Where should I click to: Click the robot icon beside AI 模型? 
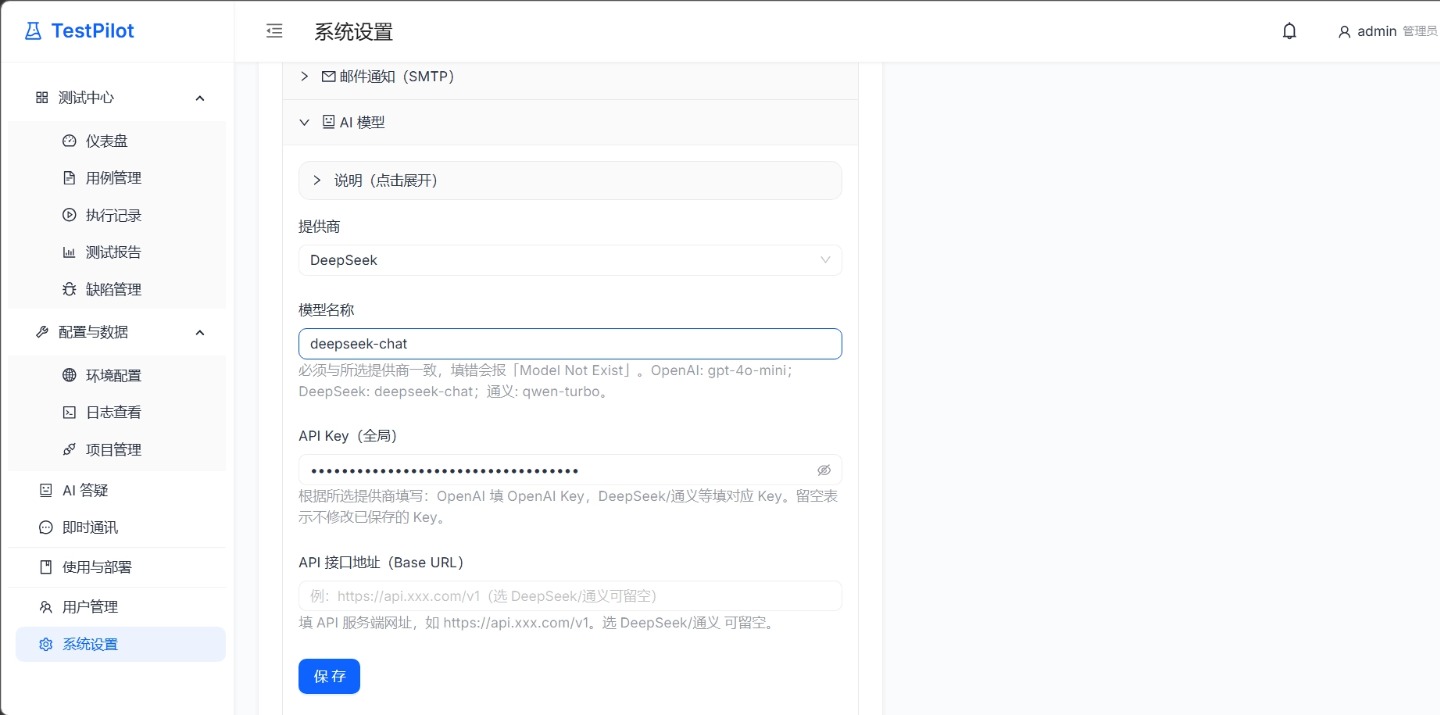(x=329, y=122)
